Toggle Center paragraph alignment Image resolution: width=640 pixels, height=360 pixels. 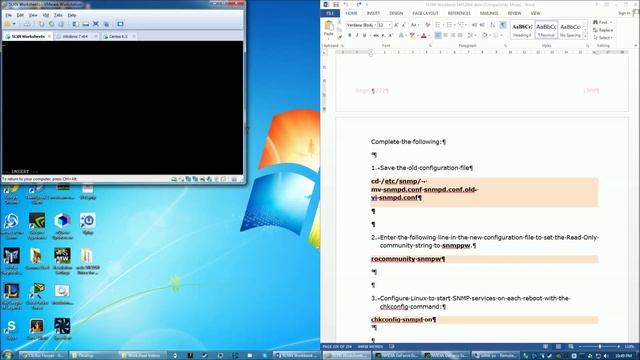click(445, 36)
